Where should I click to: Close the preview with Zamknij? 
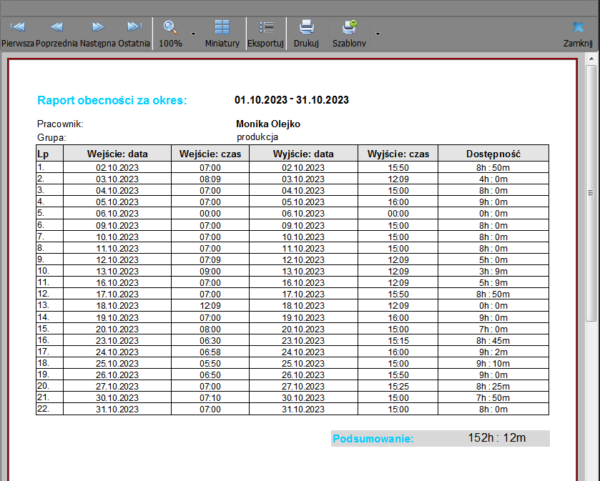coord(578,32)
